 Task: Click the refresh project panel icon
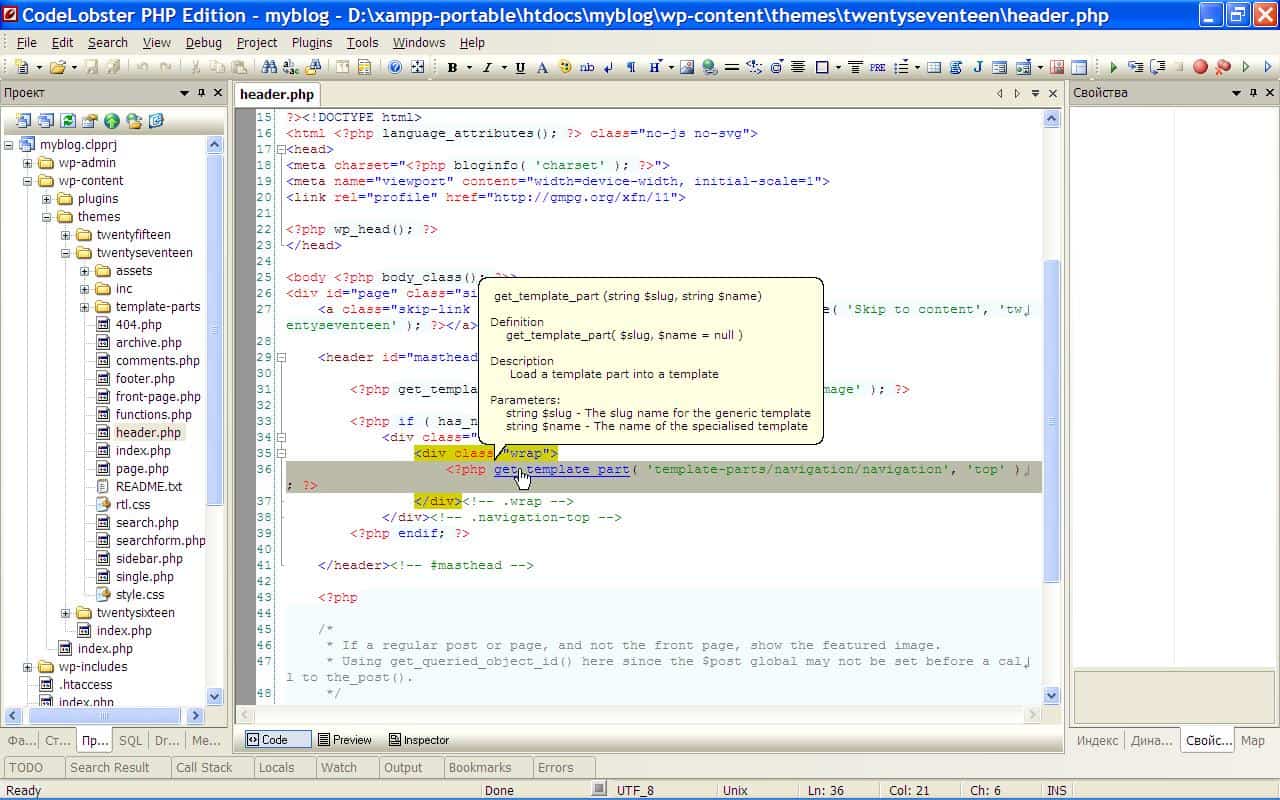67,121
